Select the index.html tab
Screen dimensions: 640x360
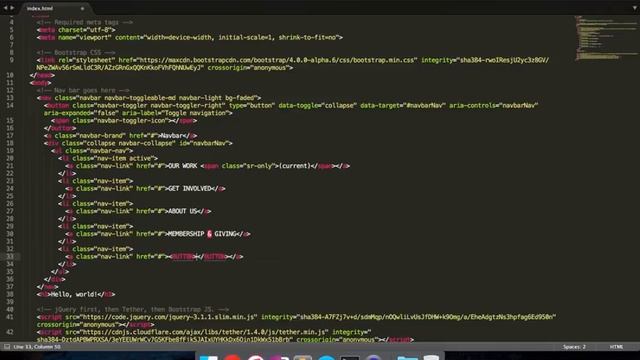40,8
